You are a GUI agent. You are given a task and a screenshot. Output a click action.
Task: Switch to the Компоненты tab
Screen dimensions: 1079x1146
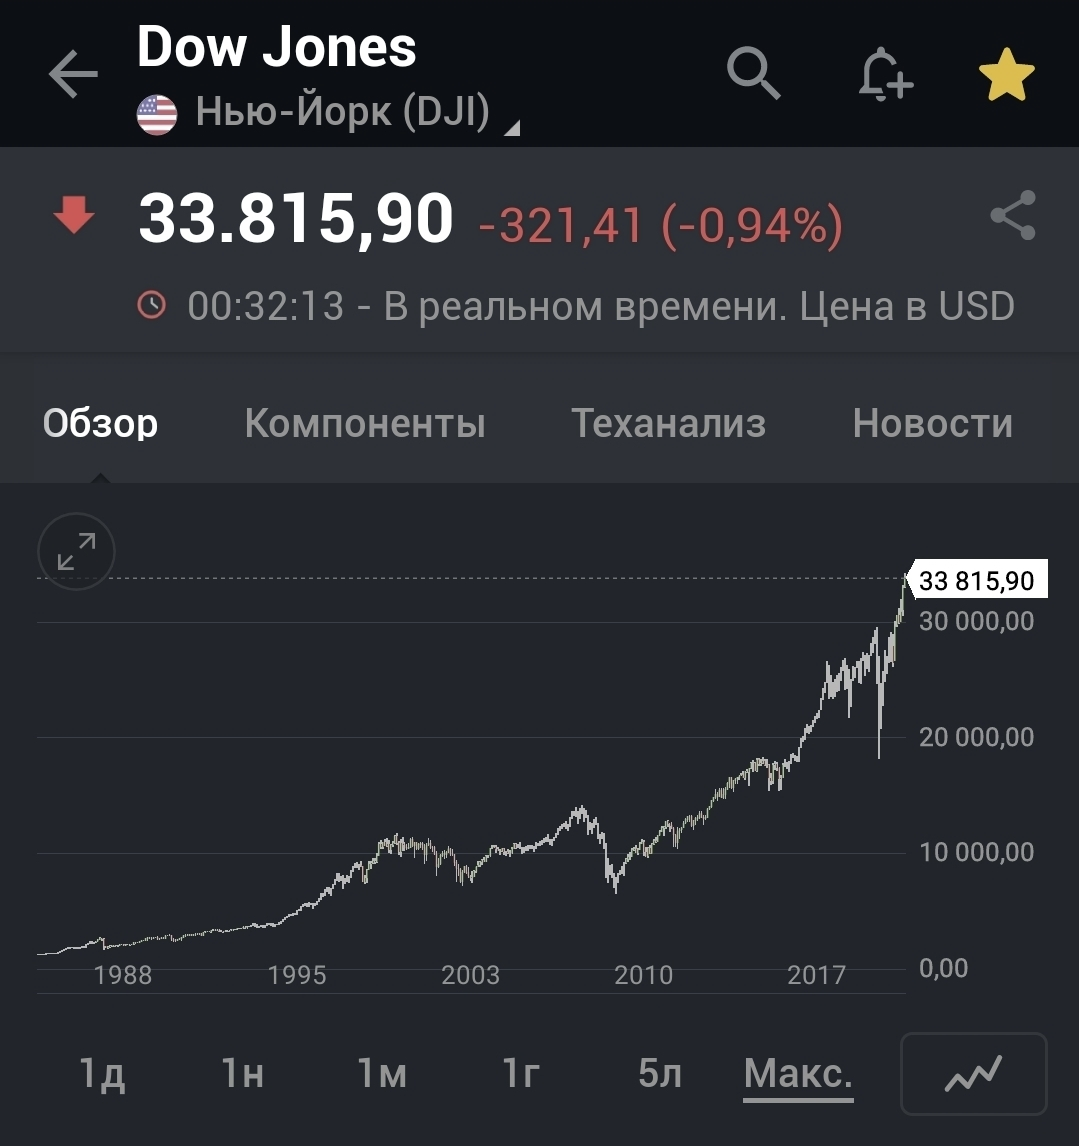(x=365, y=424)
